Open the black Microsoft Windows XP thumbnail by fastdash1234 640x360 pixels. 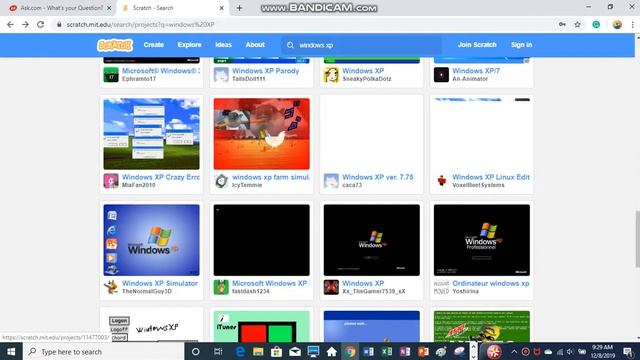pyautogui.click(x=262, y=240)
